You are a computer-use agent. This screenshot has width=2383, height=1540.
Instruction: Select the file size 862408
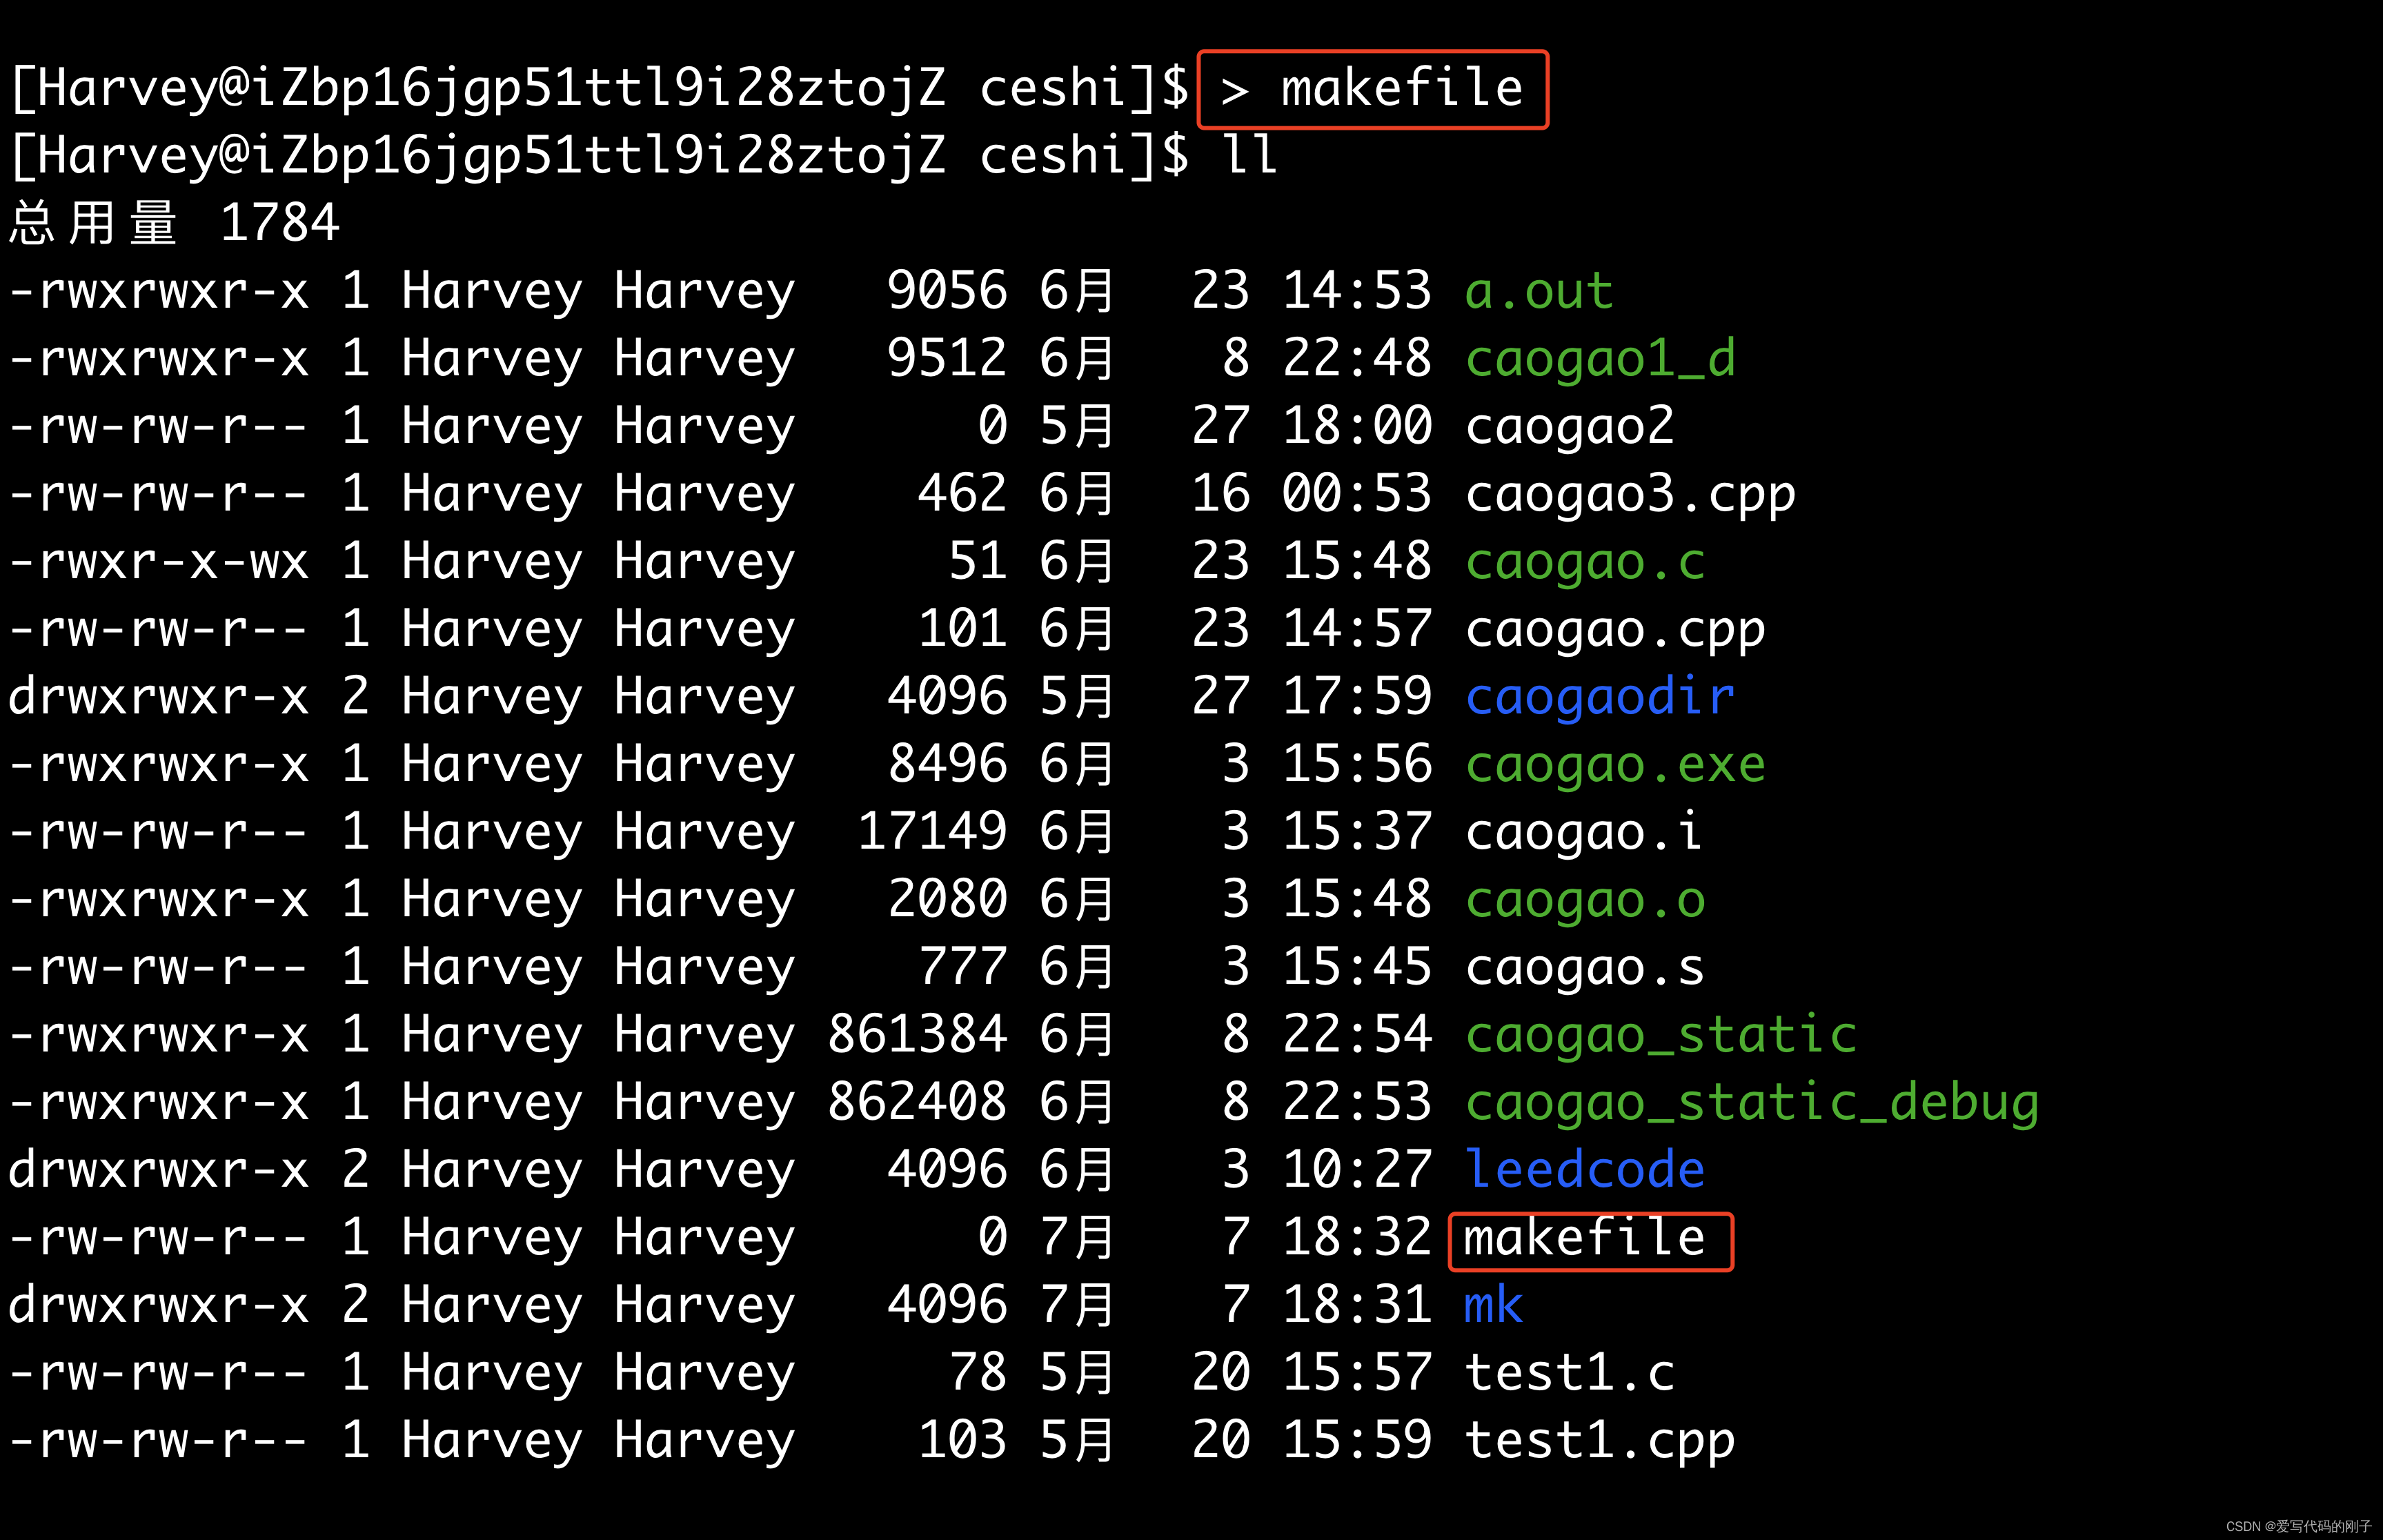coord(917,1102)
